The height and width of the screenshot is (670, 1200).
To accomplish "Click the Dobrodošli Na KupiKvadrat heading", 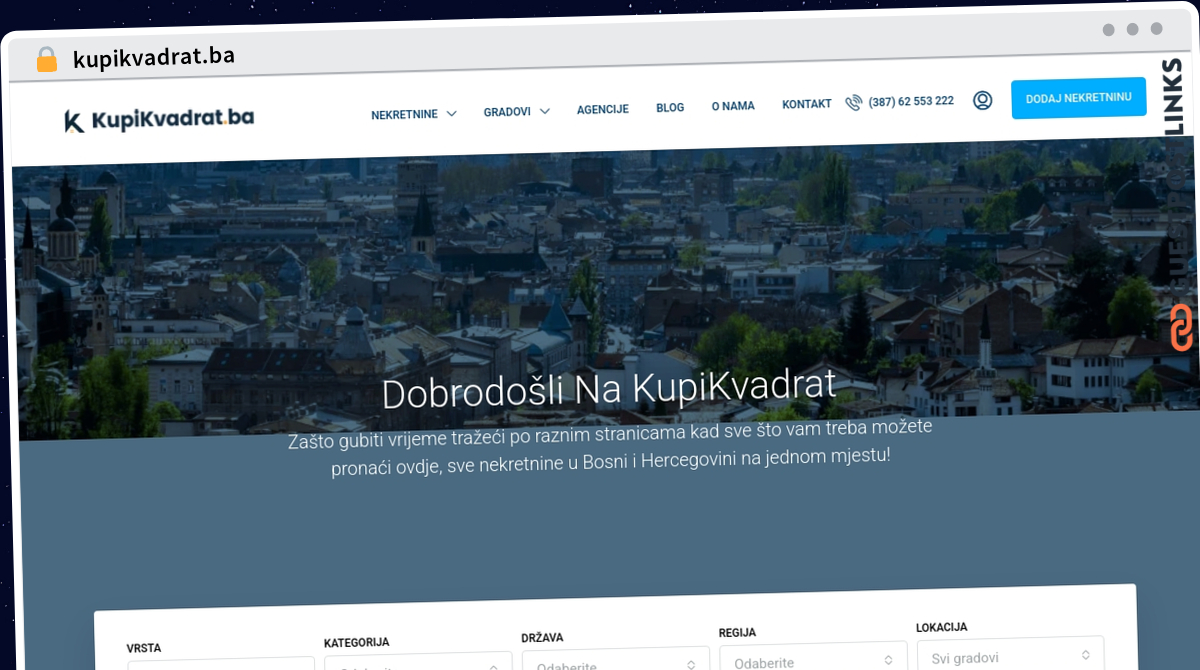I will (x=608, y=389).
